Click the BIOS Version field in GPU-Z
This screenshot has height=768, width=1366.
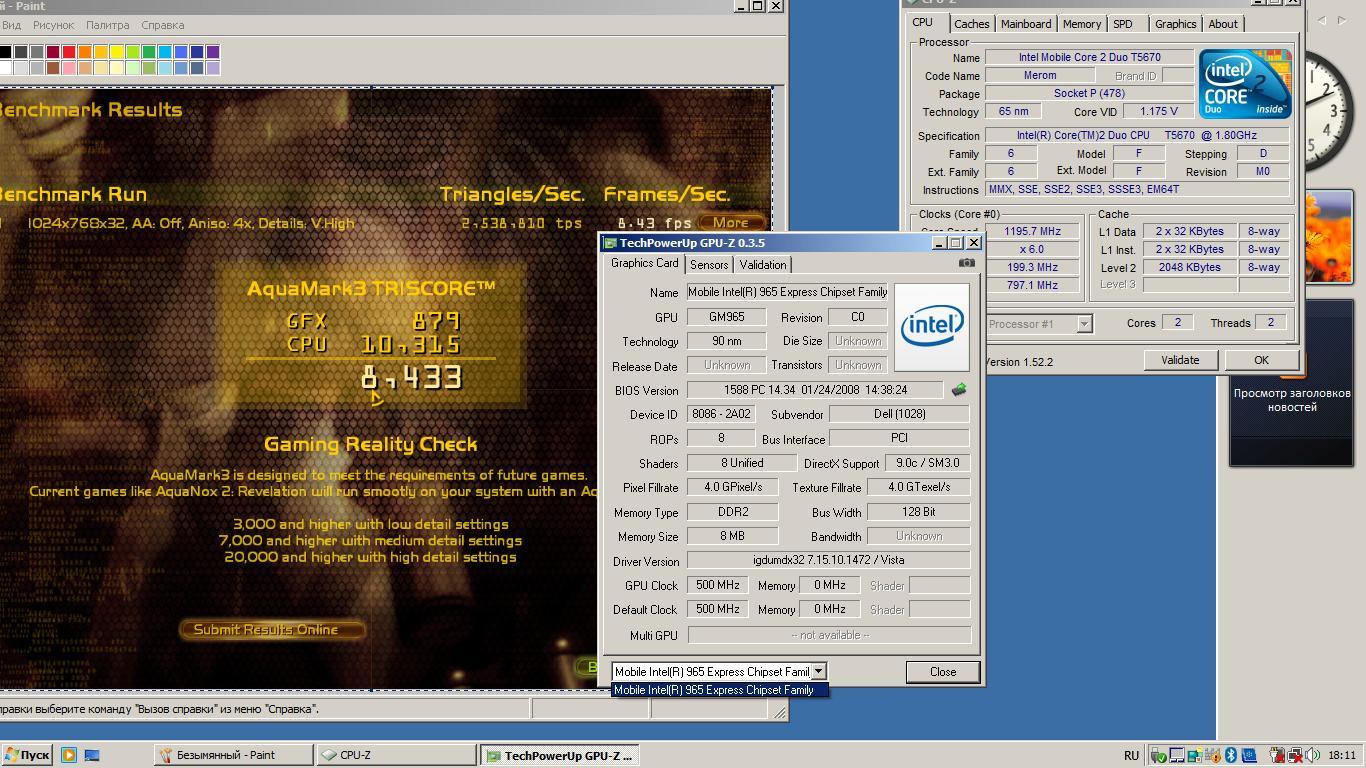tap(815, 390)
